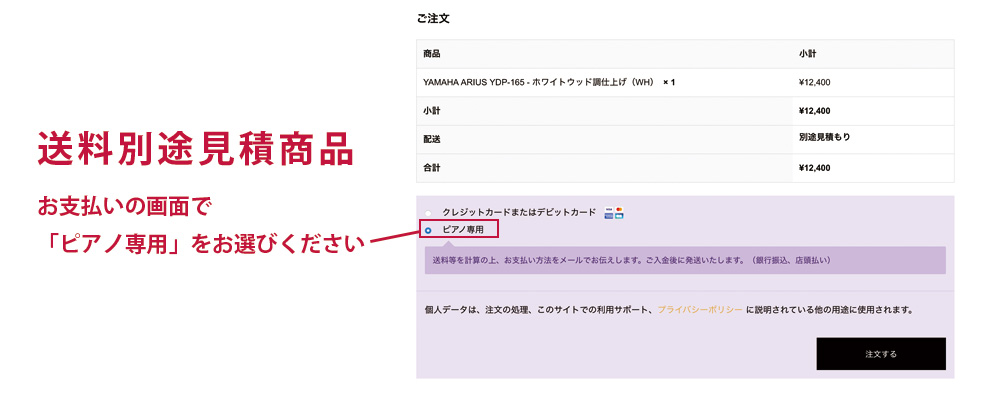
Task: Click the 商品 column header
Action: 432,54
